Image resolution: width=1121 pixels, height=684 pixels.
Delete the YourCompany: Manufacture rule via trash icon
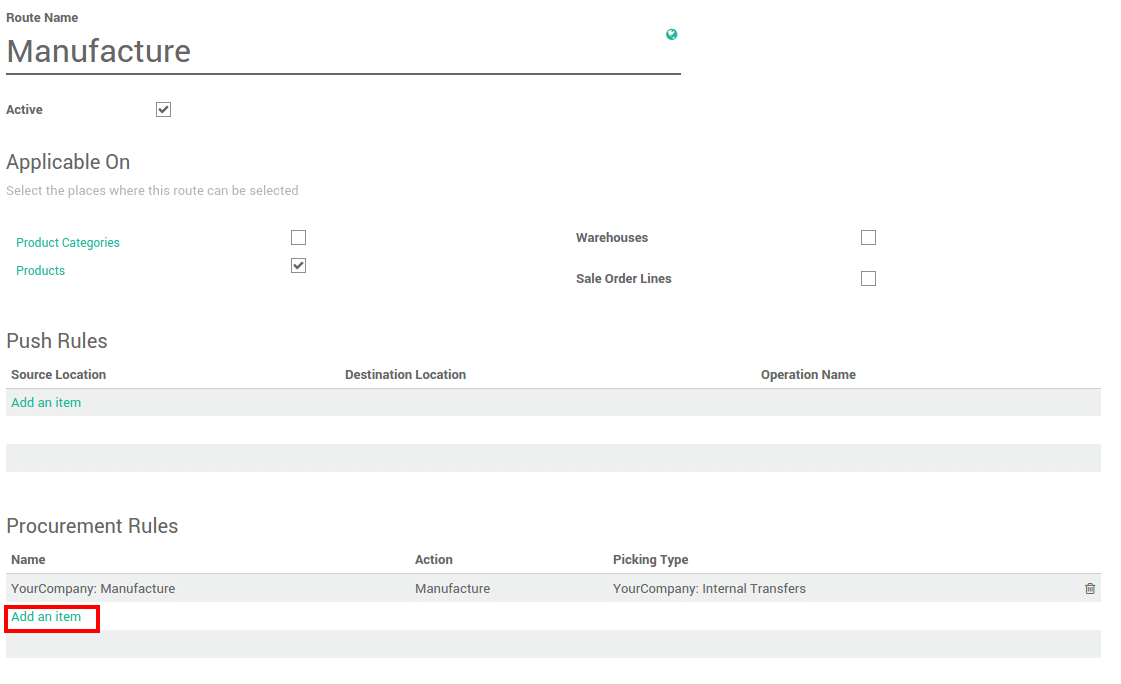coord(1089,589)
